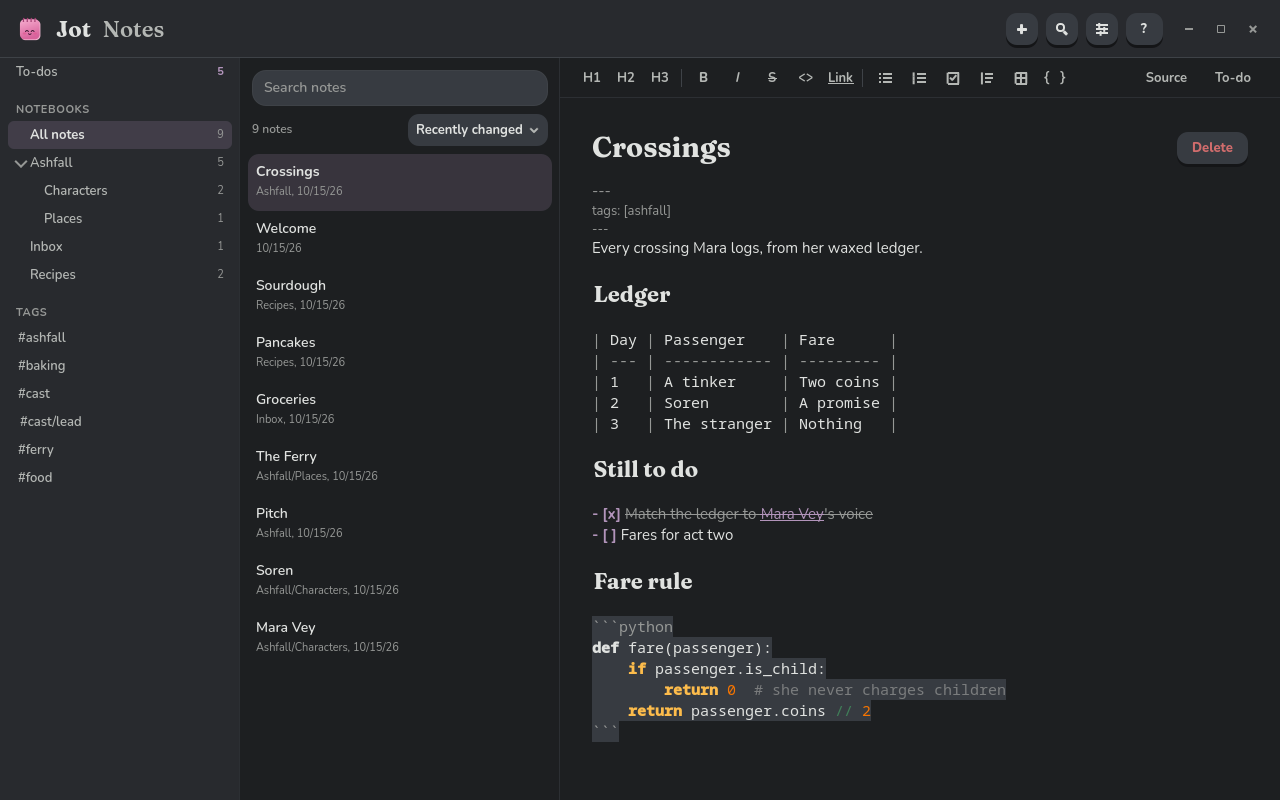Viewport: 1280px width, 800px height.
Task: Open the Groceries note
Action: (400, 408)
